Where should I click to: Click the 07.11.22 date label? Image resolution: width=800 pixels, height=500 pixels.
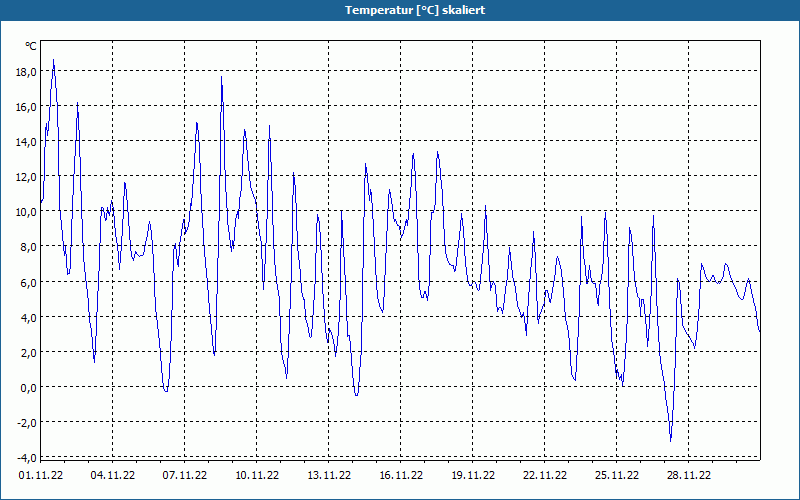click(185, 475)
